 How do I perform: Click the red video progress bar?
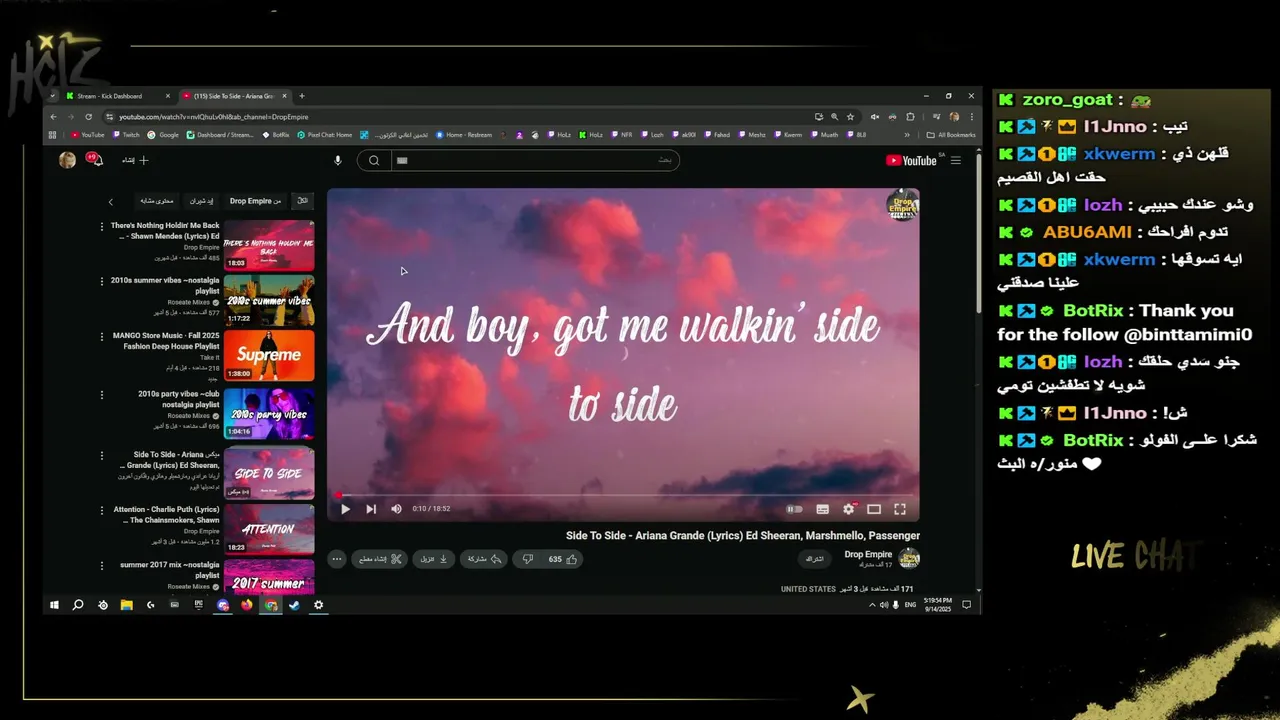(x=623, y=495)
